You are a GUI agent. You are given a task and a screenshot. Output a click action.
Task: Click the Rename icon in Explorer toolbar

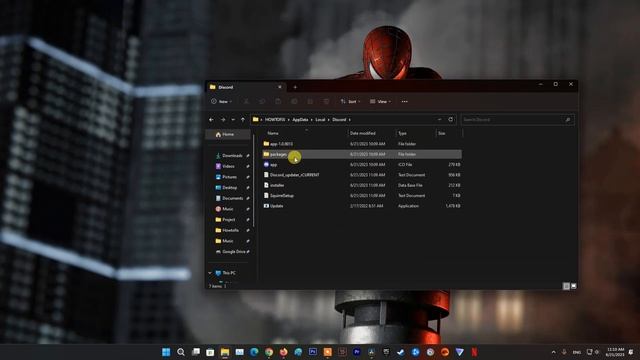(294, 102)
